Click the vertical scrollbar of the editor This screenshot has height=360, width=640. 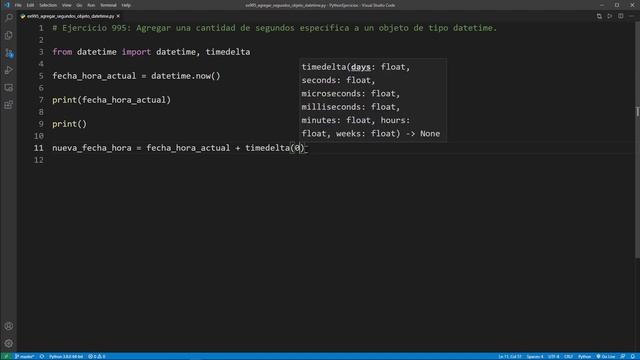[x=637, y=139]
